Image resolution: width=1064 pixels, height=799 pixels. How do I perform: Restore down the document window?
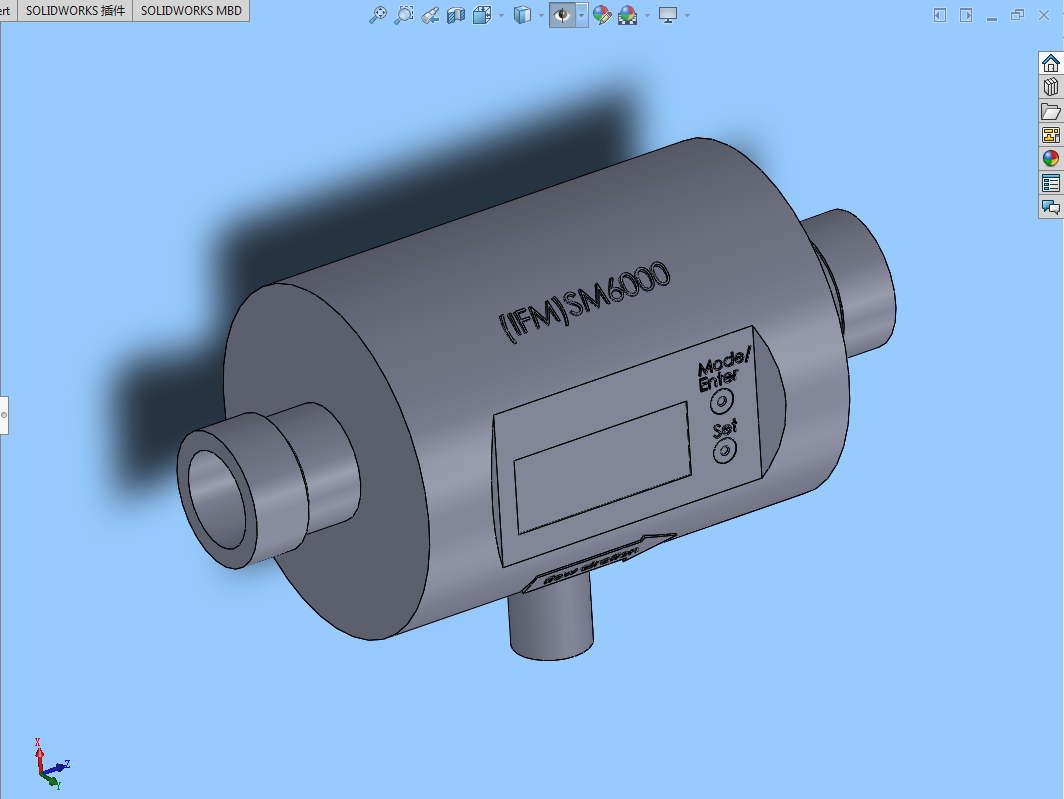[x=1017, y=15]
